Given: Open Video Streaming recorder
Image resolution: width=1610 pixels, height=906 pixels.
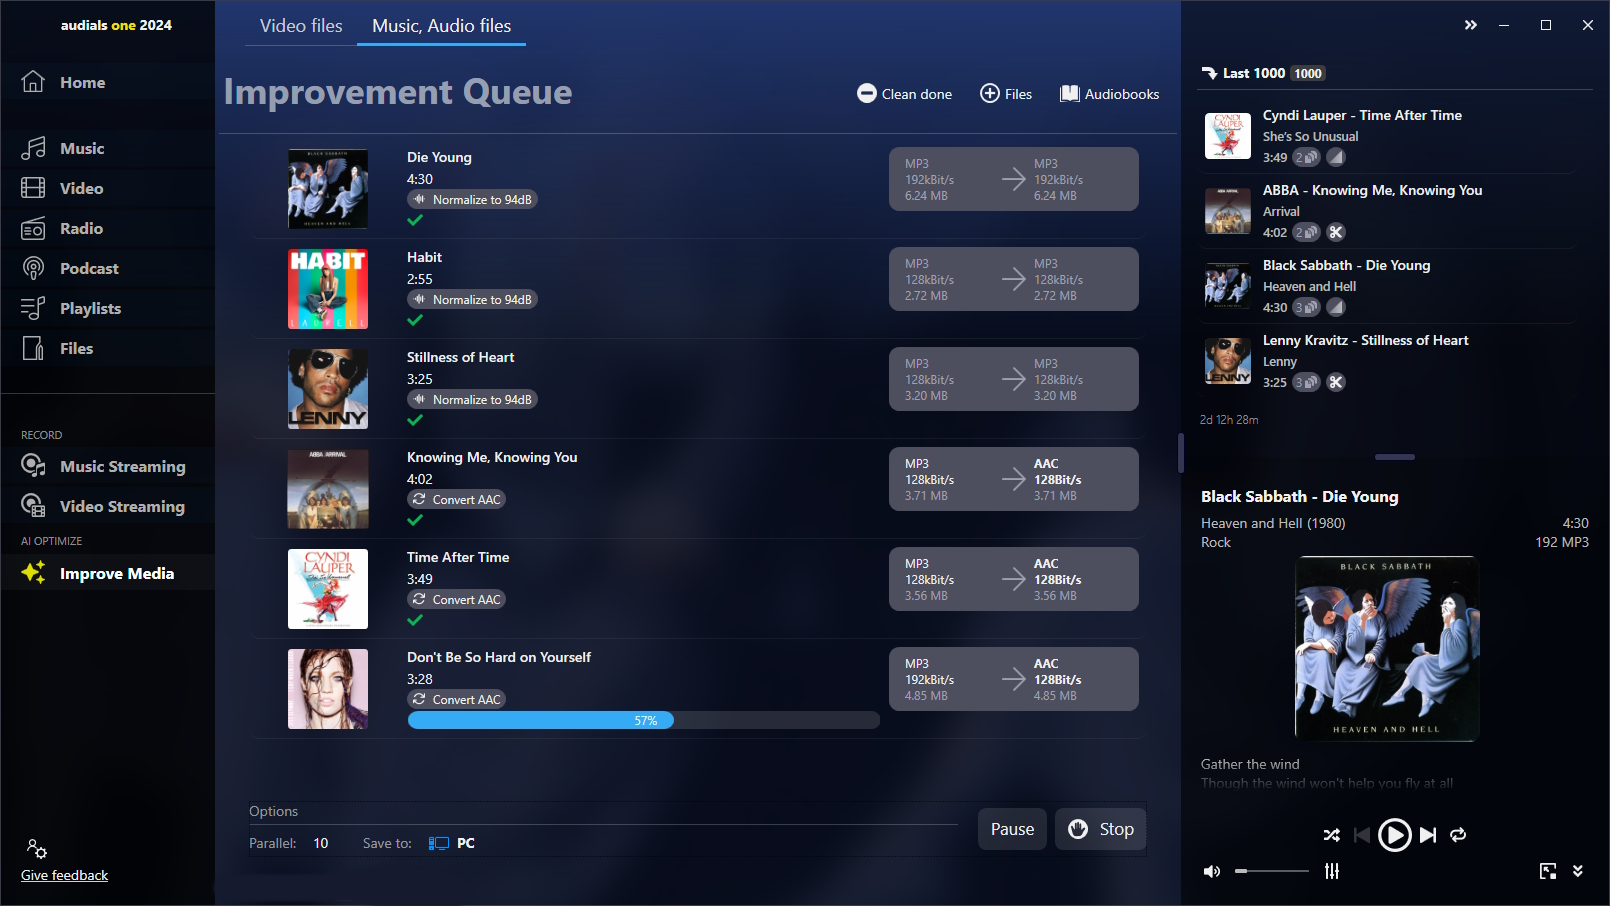Looking at the screenshot, I should tap(107, 506).
